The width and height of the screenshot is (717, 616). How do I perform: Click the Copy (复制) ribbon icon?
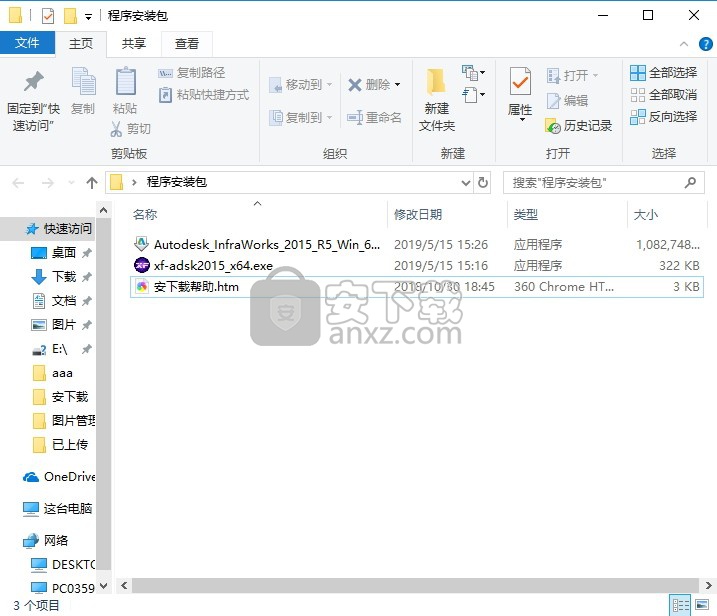pos(83,82)
